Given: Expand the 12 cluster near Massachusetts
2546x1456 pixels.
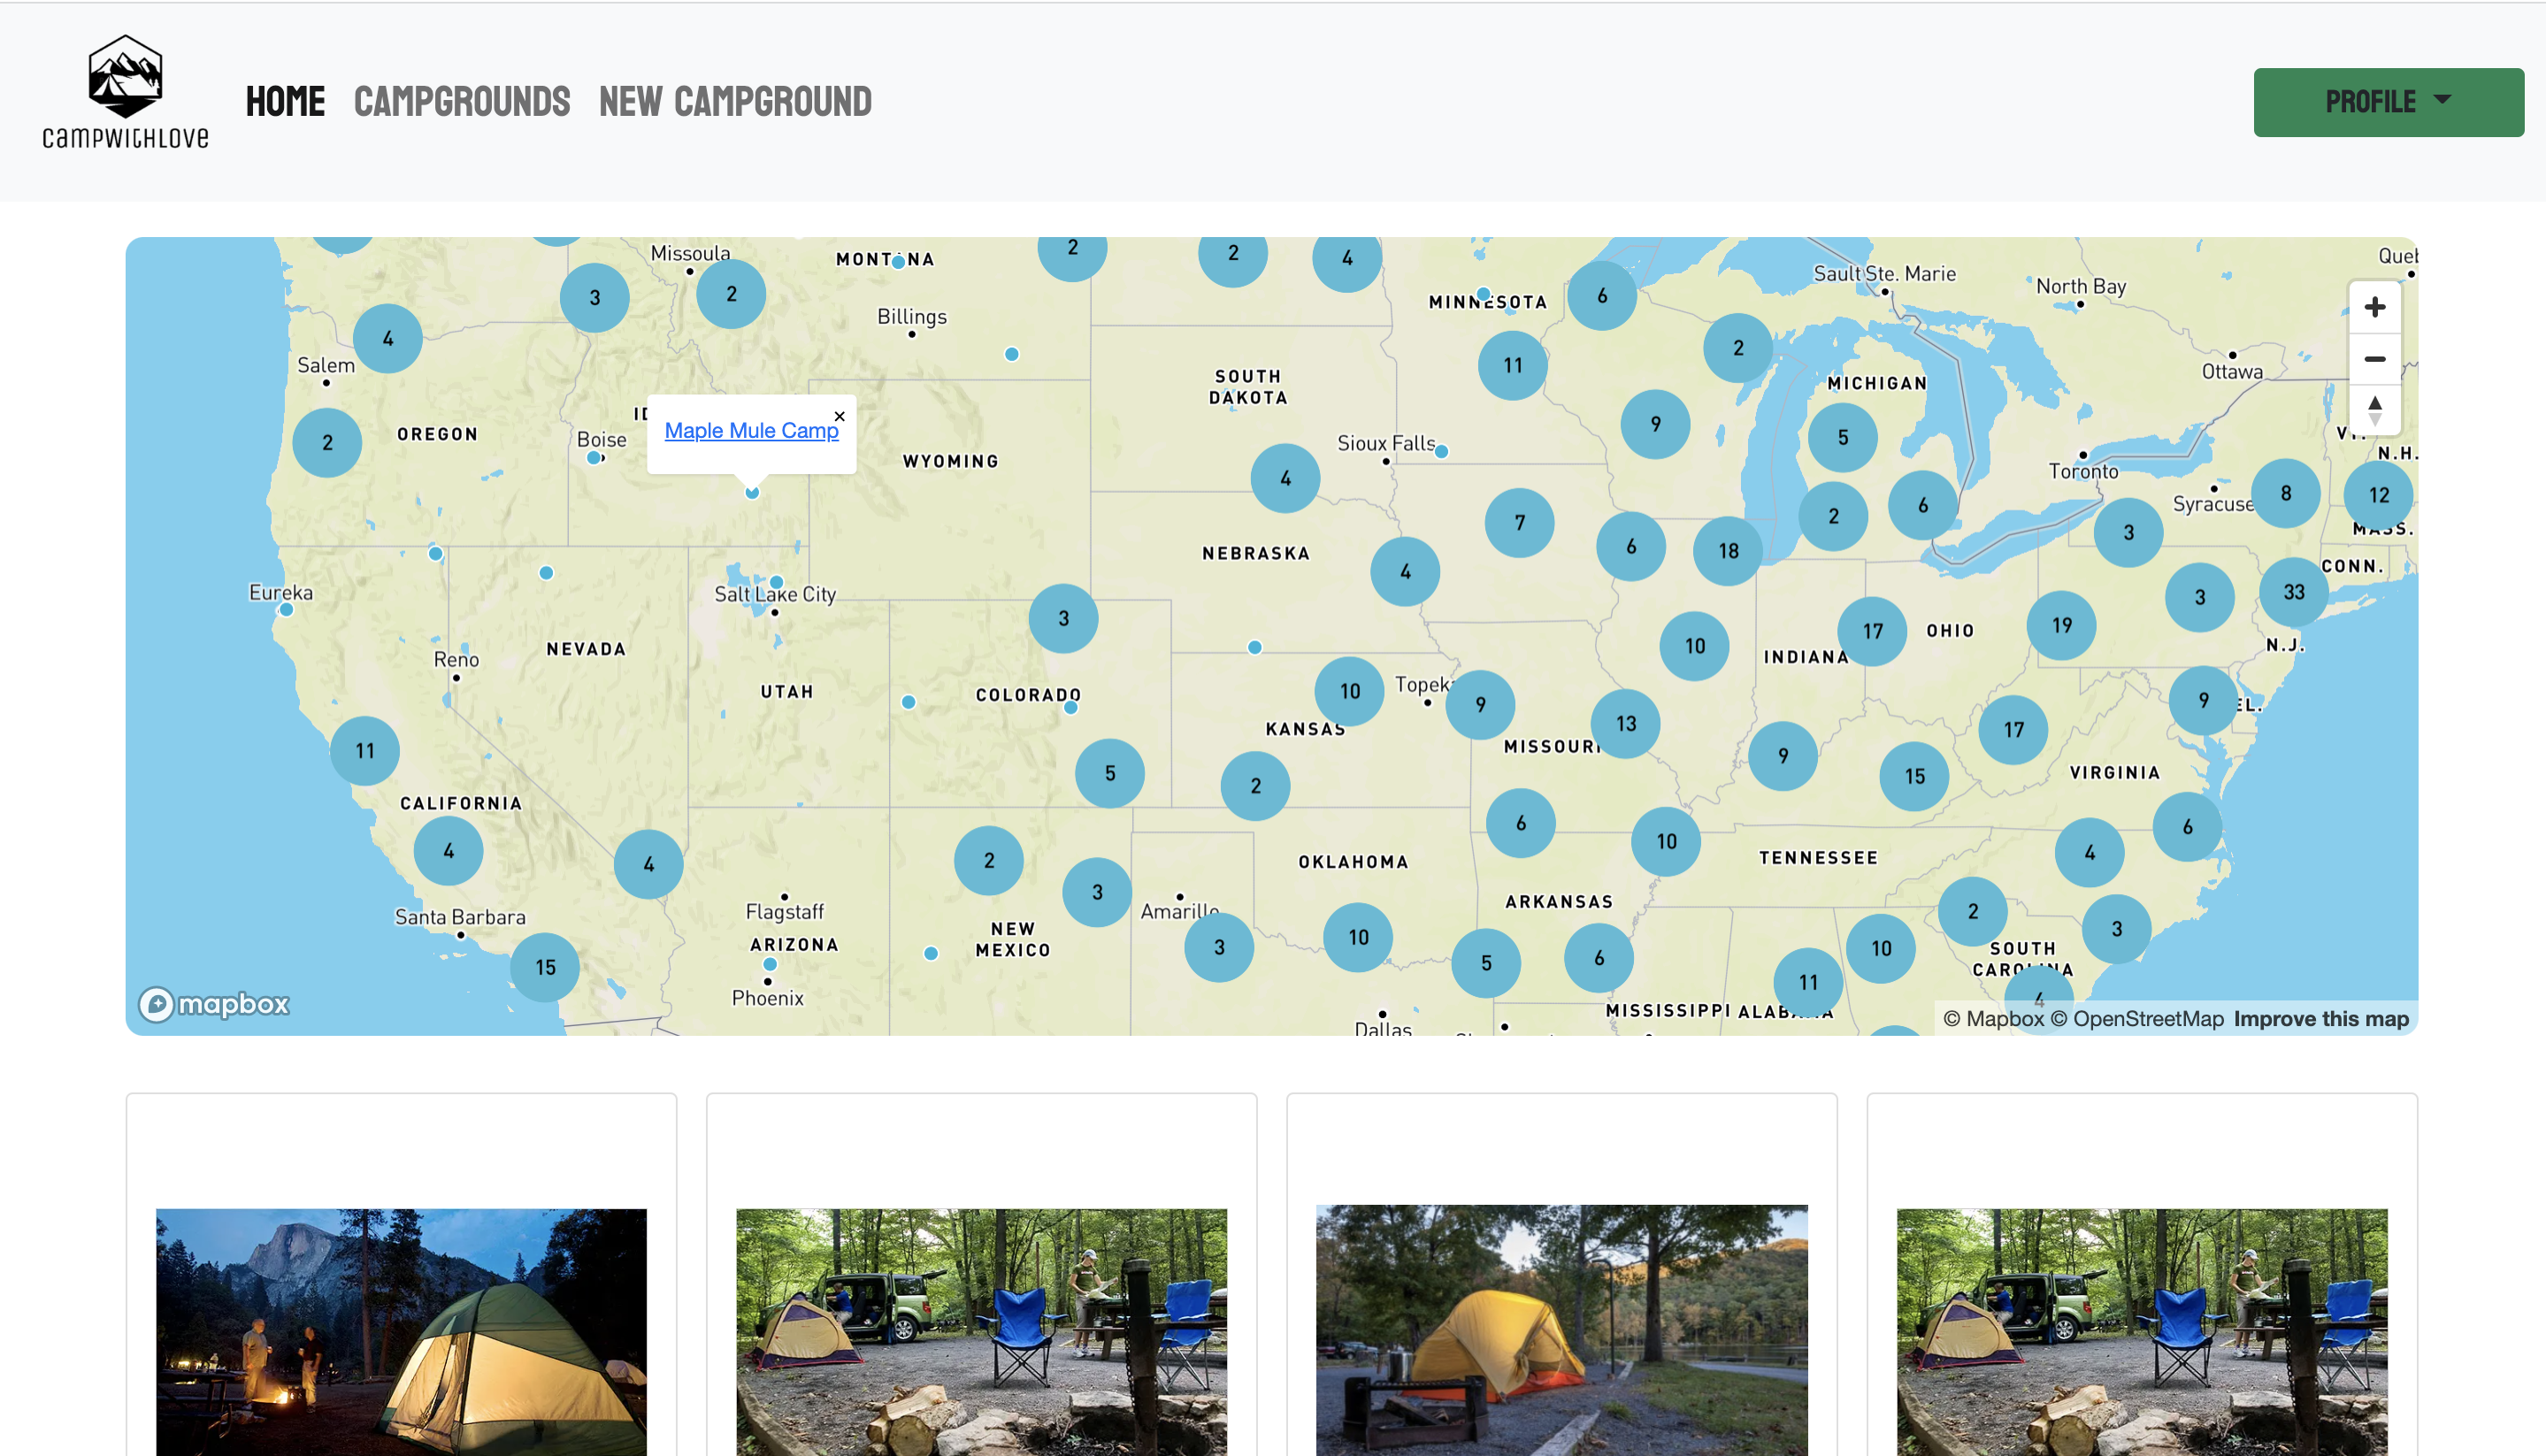Looking at the screenshot, I should [x=2379, y=495].
